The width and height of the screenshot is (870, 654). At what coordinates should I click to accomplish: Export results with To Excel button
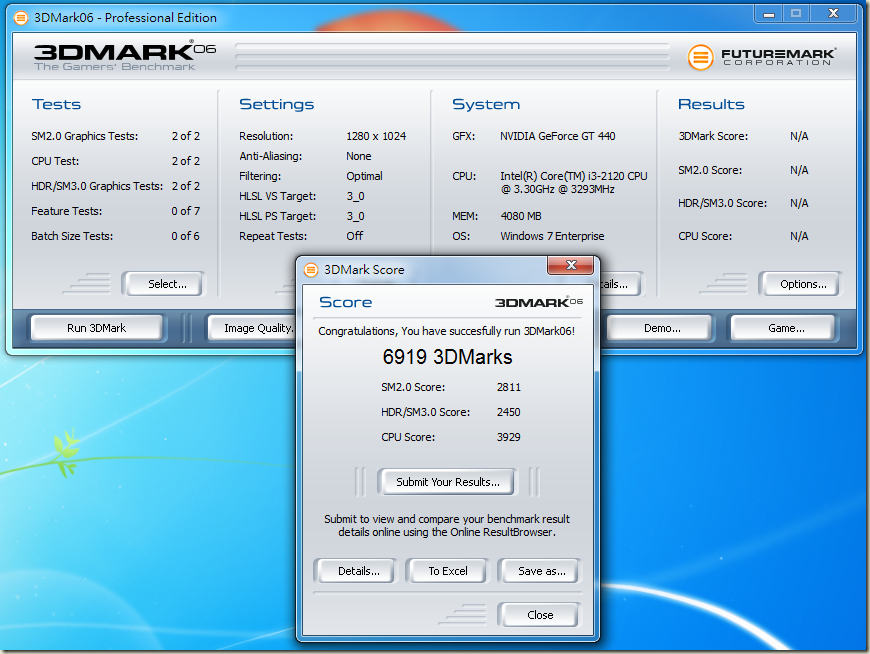(448, 571)
